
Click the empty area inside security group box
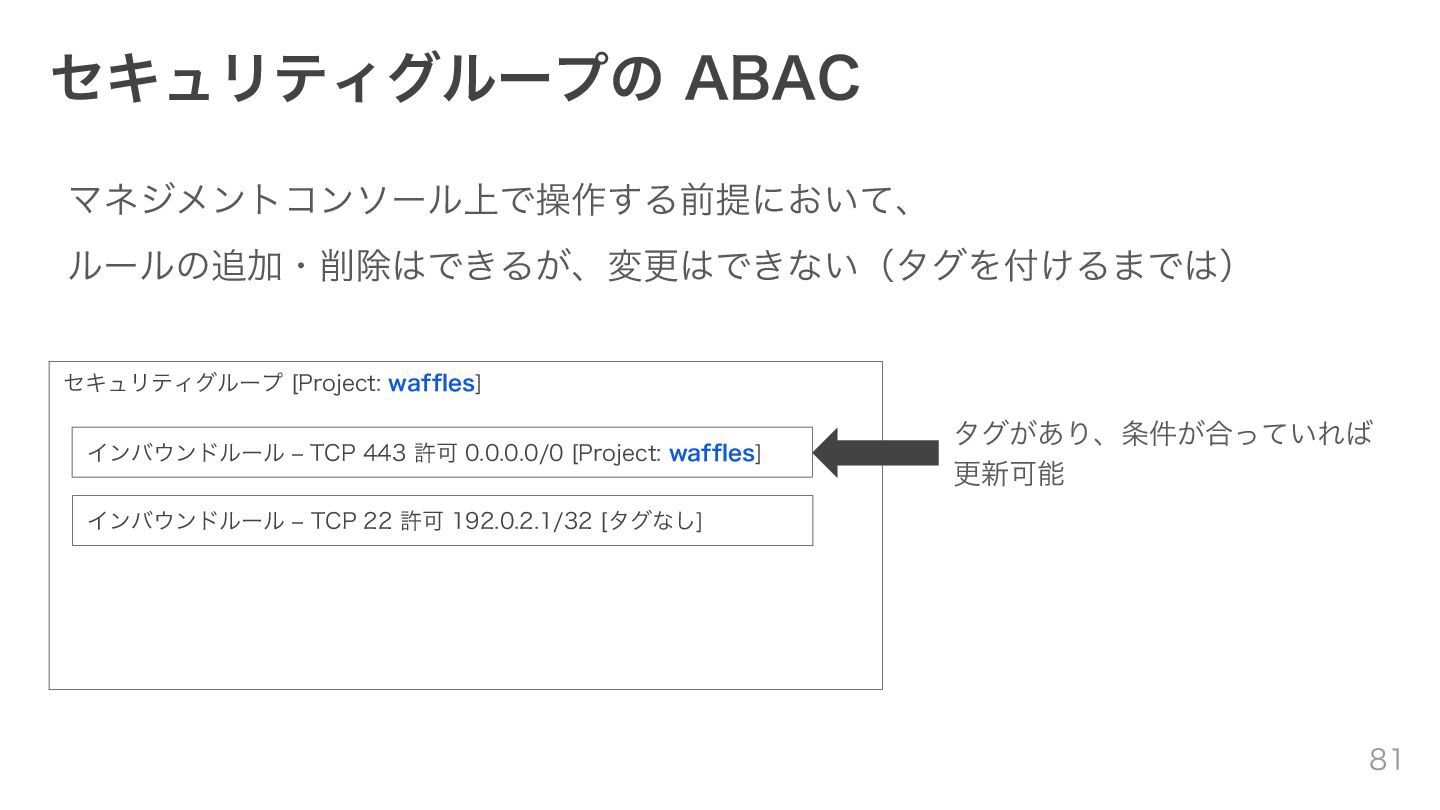click(x=465, y=618)
